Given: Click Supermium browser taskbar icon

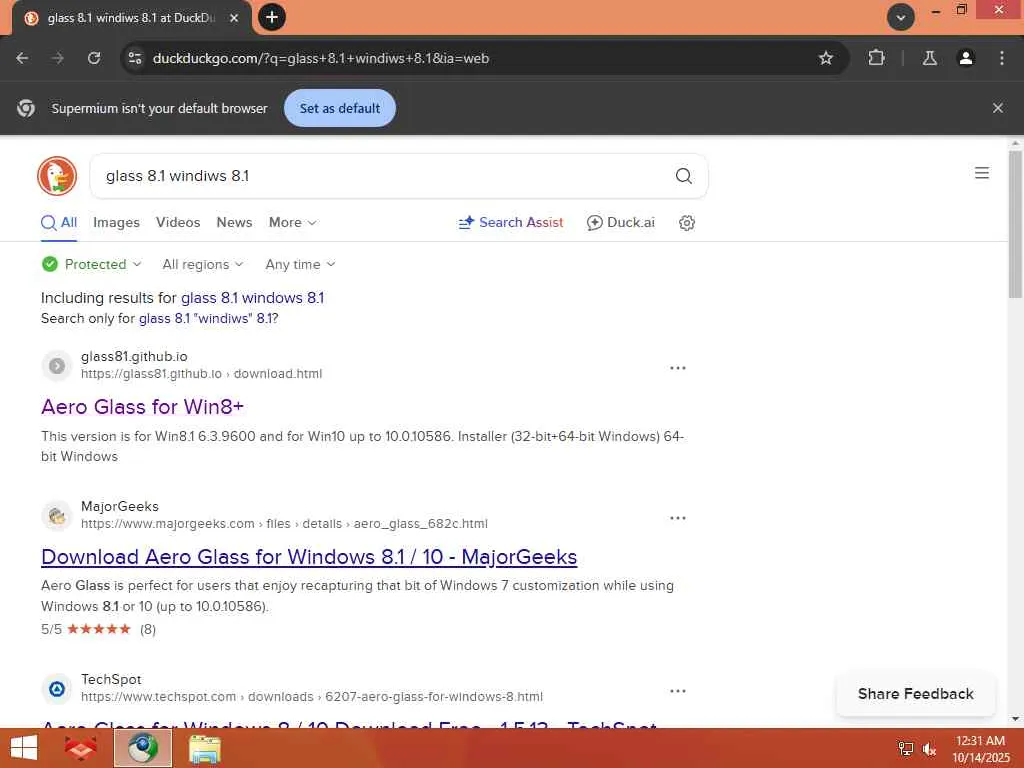Looking at the screenshot, I should (143, 748).
